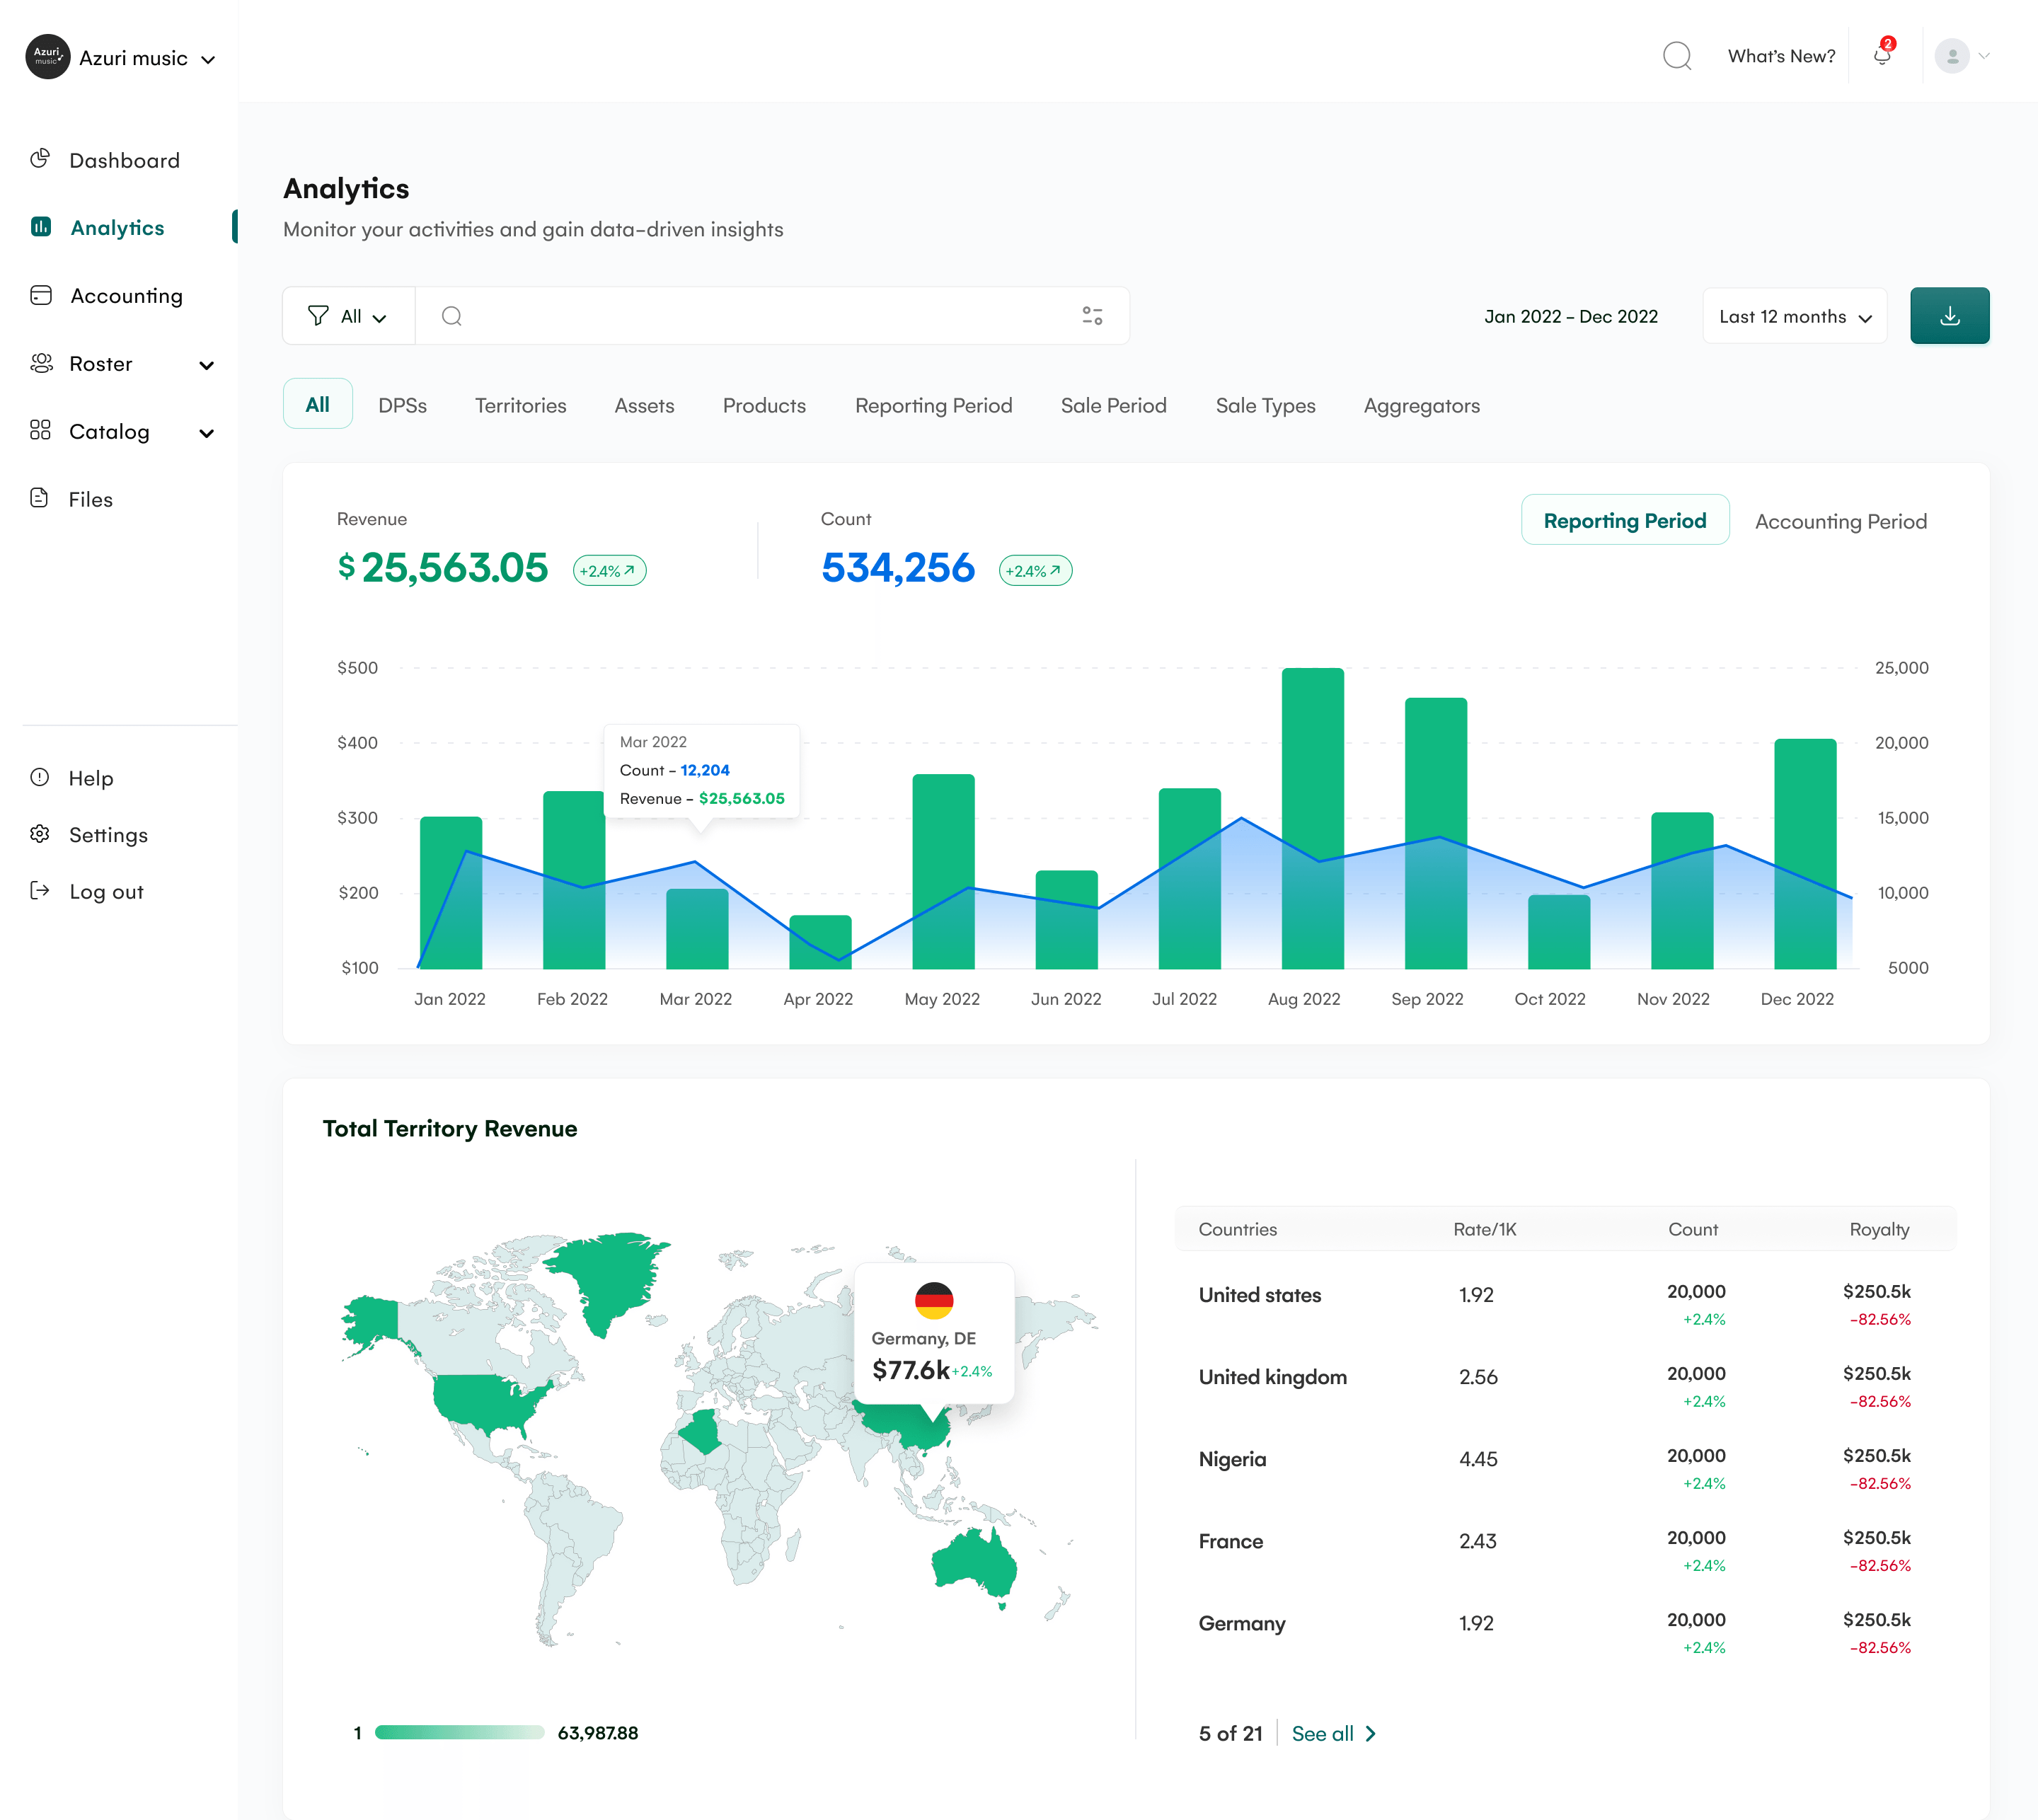Click the See all arrow chevron
Screen dimensions: 2038x1820
(1371, 1734)
